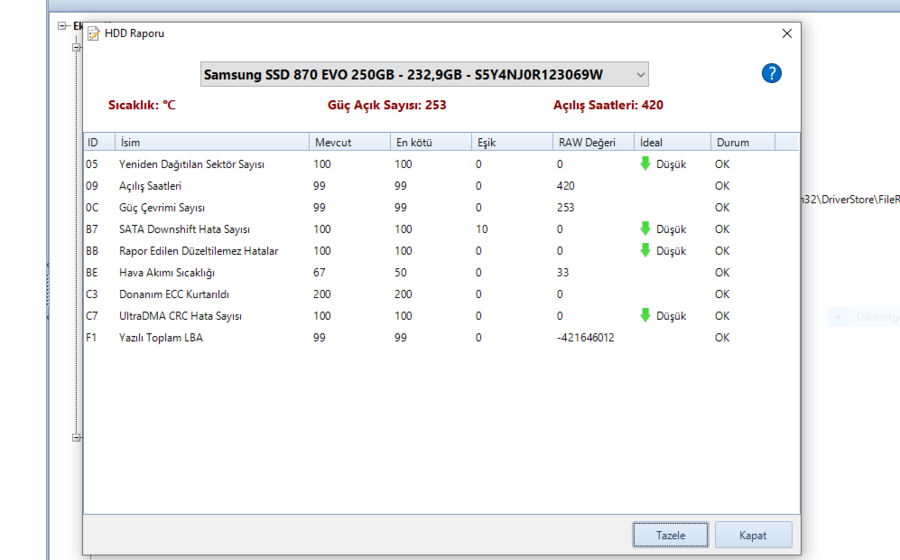Click the Güç Açık Sayısı: 253 label
This screenshot has height=560, width=900.
387,105
